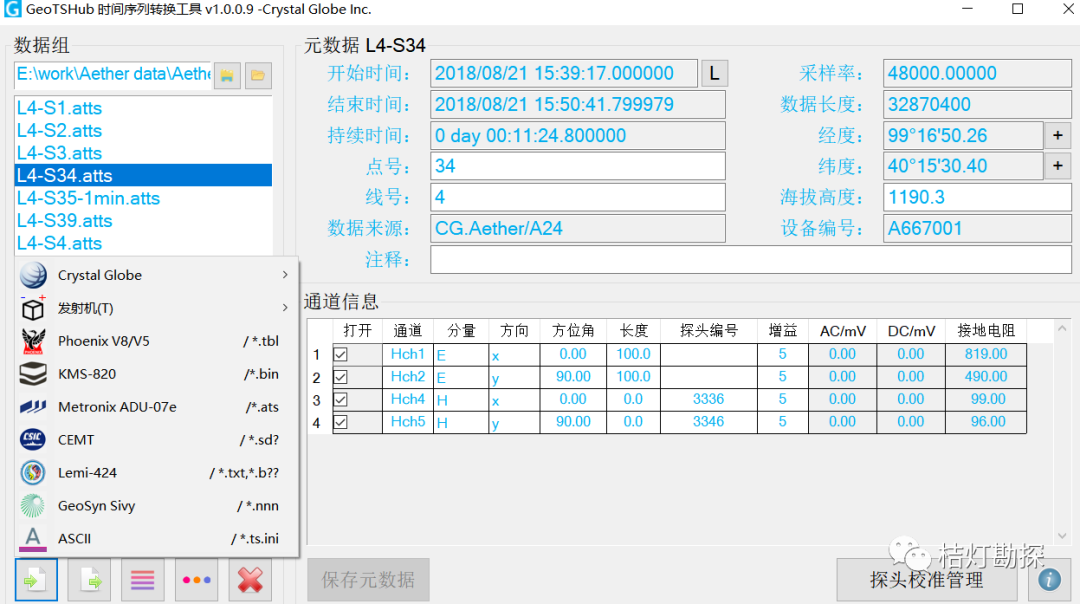Click the blue info icon button

[x=1049, y=580]
